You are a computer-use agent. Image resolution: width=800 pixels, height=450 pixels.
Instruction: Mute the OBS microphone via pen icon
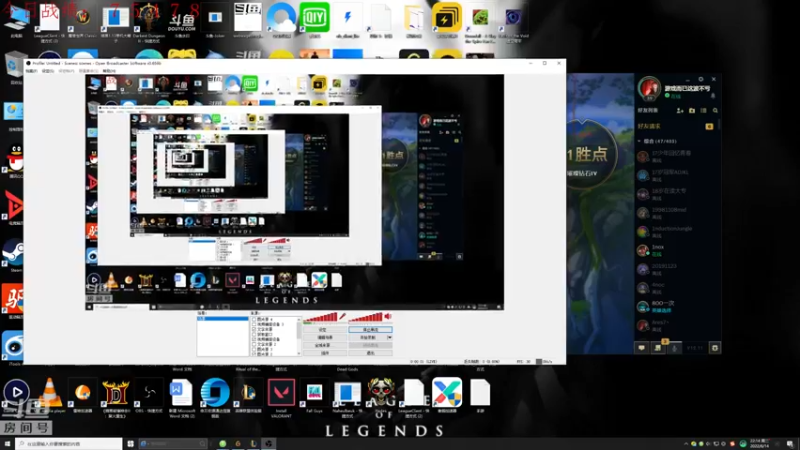pyautogui.click(x=342, y=317)
